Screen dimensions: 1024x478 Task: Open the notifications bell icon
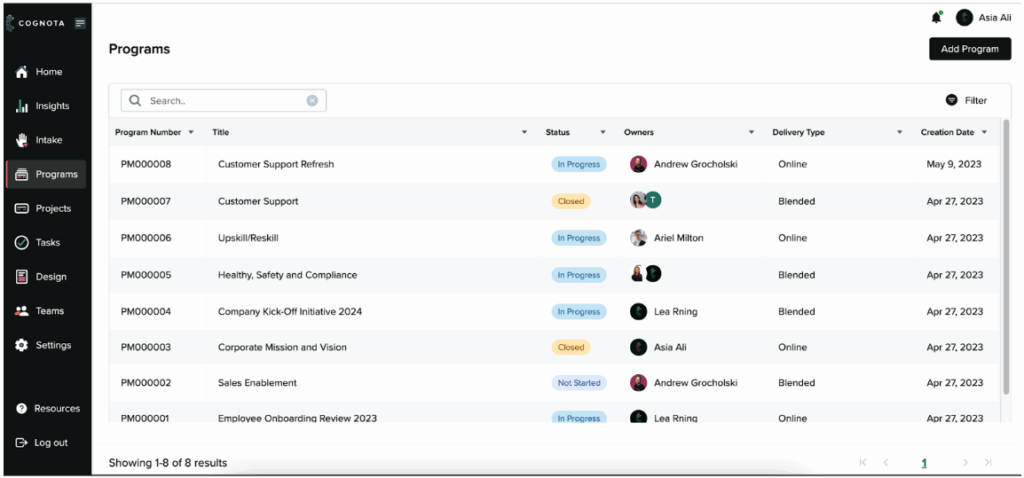tap(936, 17)
